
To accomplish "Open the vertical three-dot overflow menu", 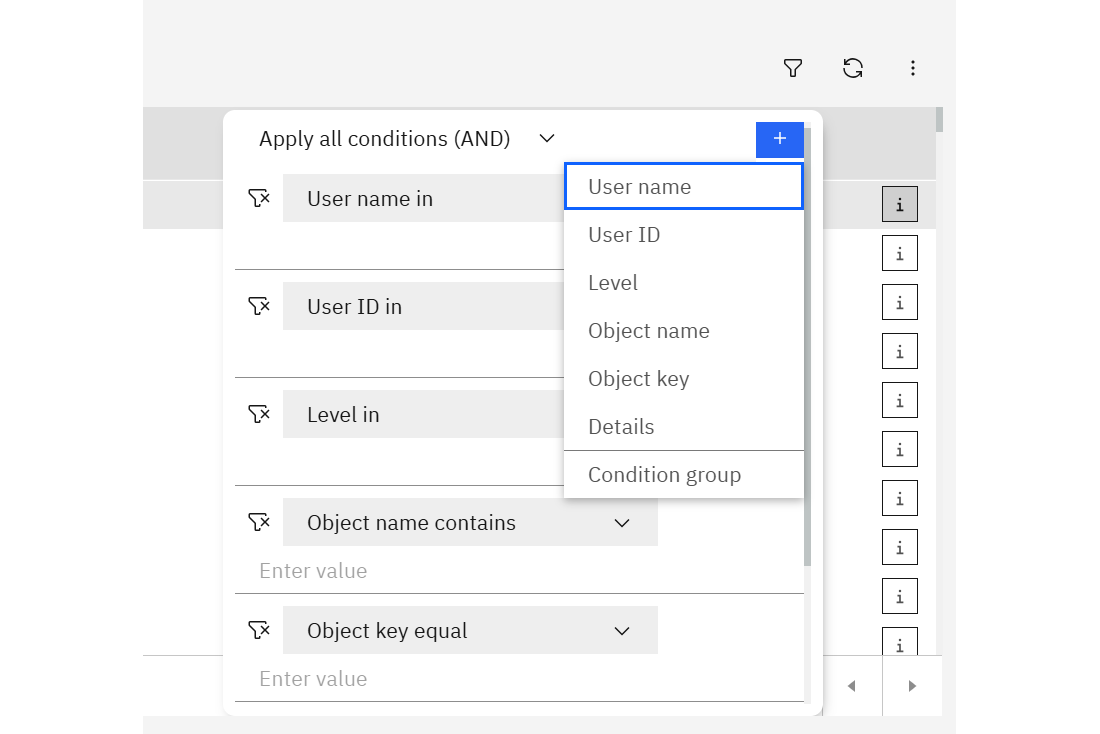I will pos(912,68).
